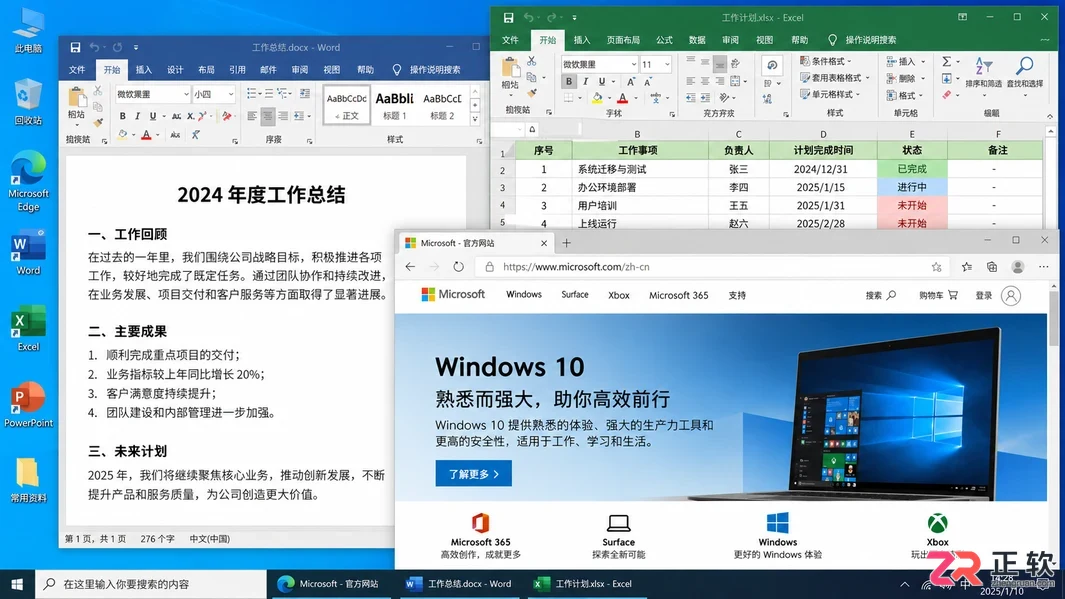Open Excel font name combo box
This screenshot has height=599, width=1065.
point(600,65)
